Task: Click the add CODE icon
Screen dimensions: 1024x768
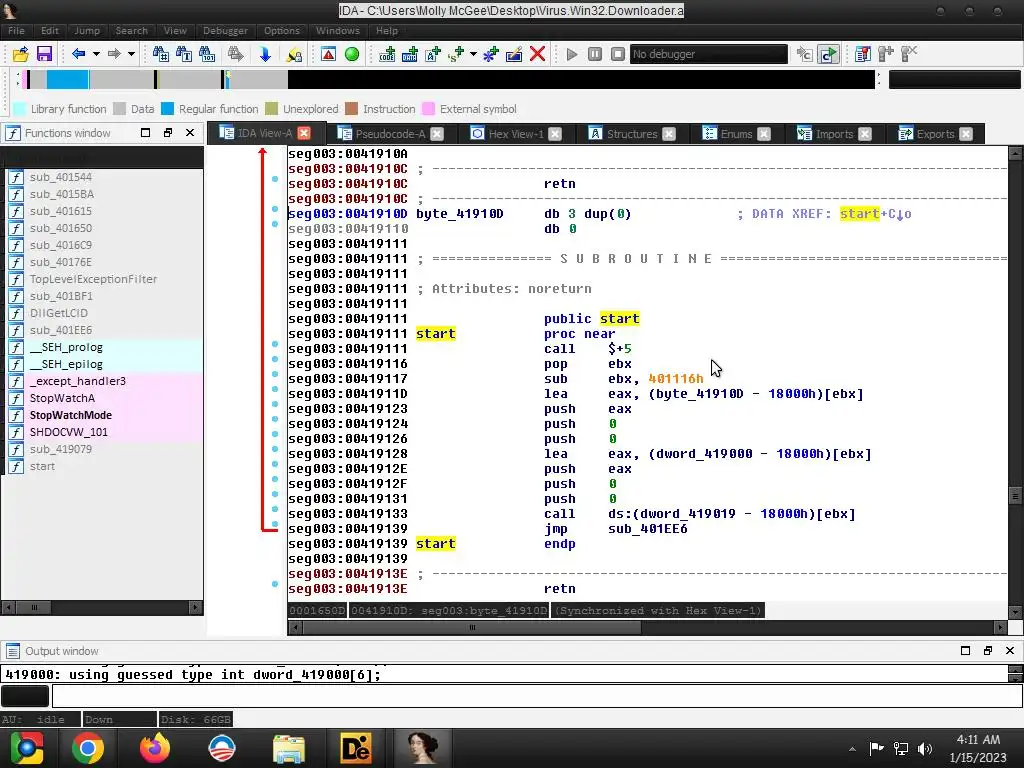Action: 387,54
